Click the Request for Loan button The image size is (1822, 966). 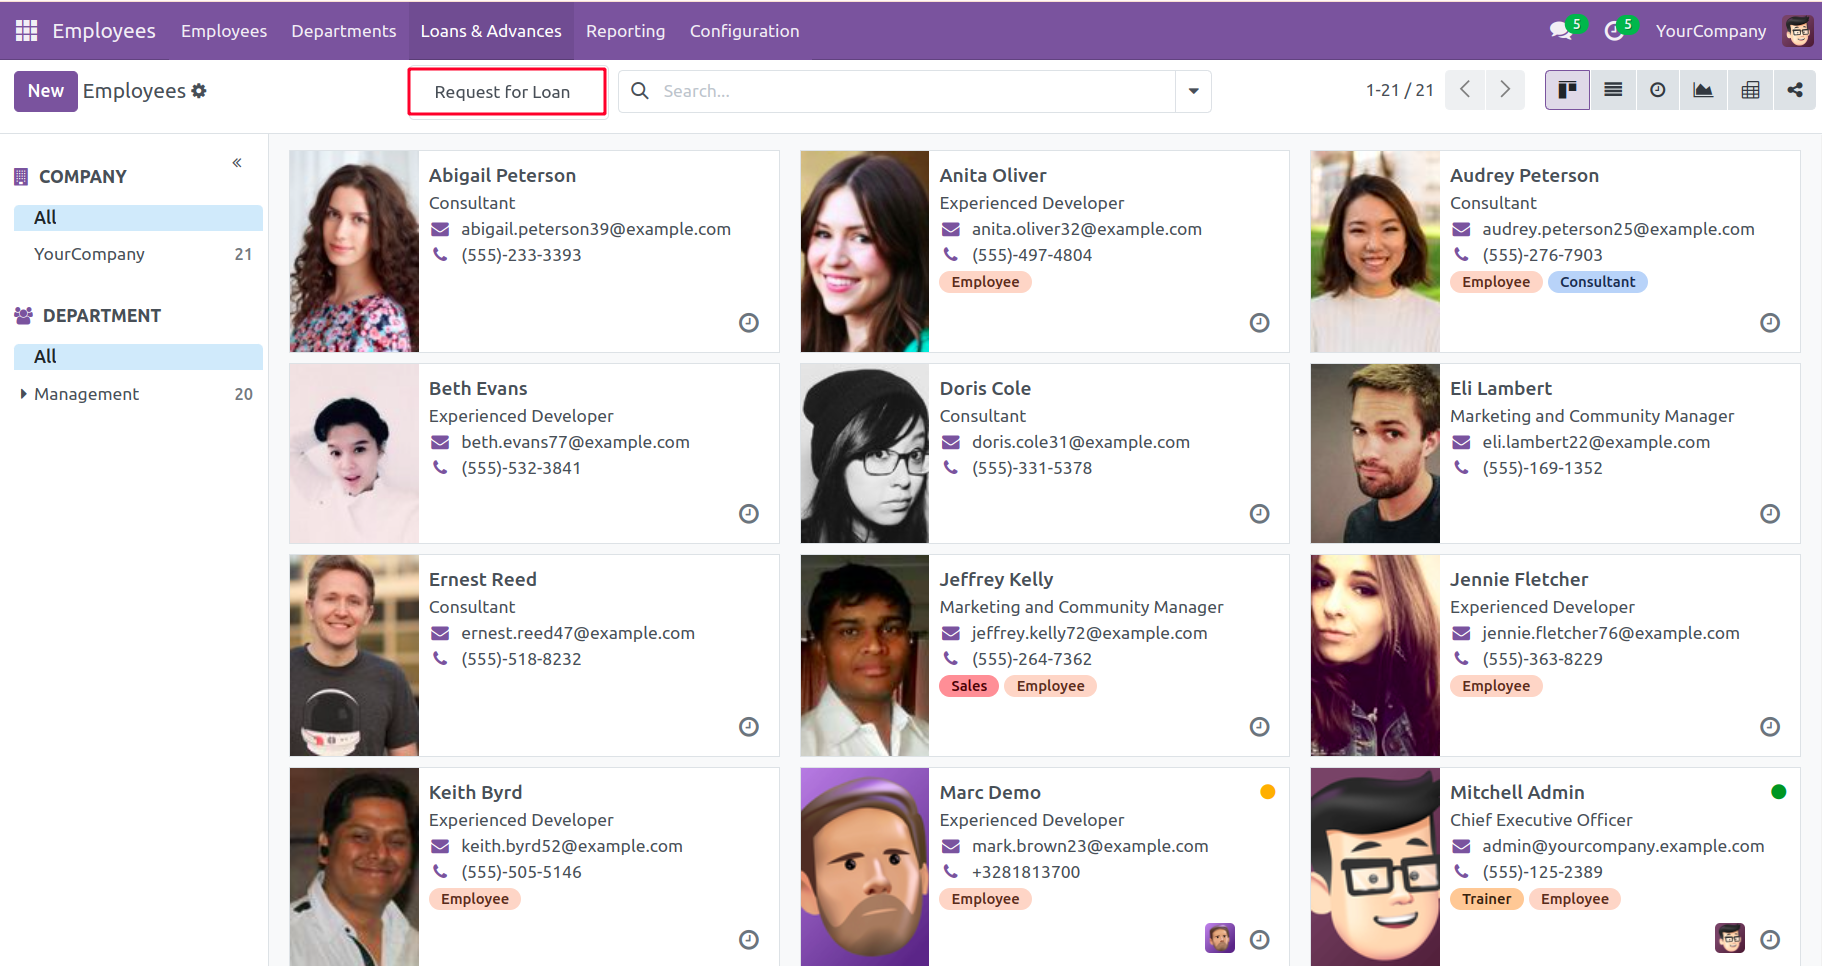coord(507,92)
